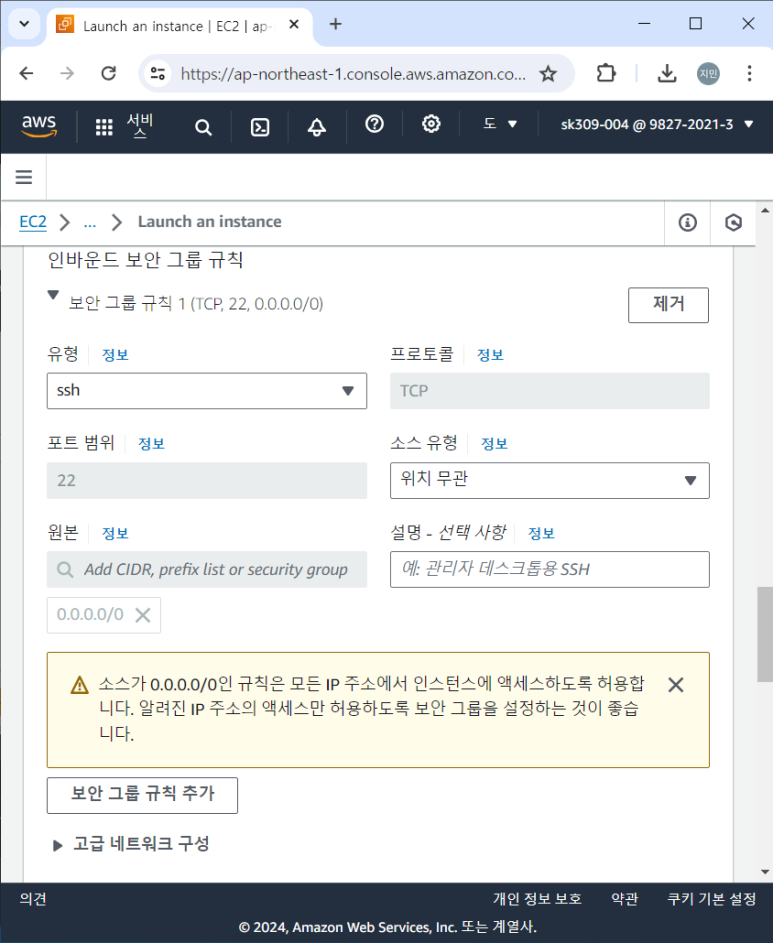This screenshot has height=943, width=773.
Task: Open notifications bell
Action: click(317, 127)
